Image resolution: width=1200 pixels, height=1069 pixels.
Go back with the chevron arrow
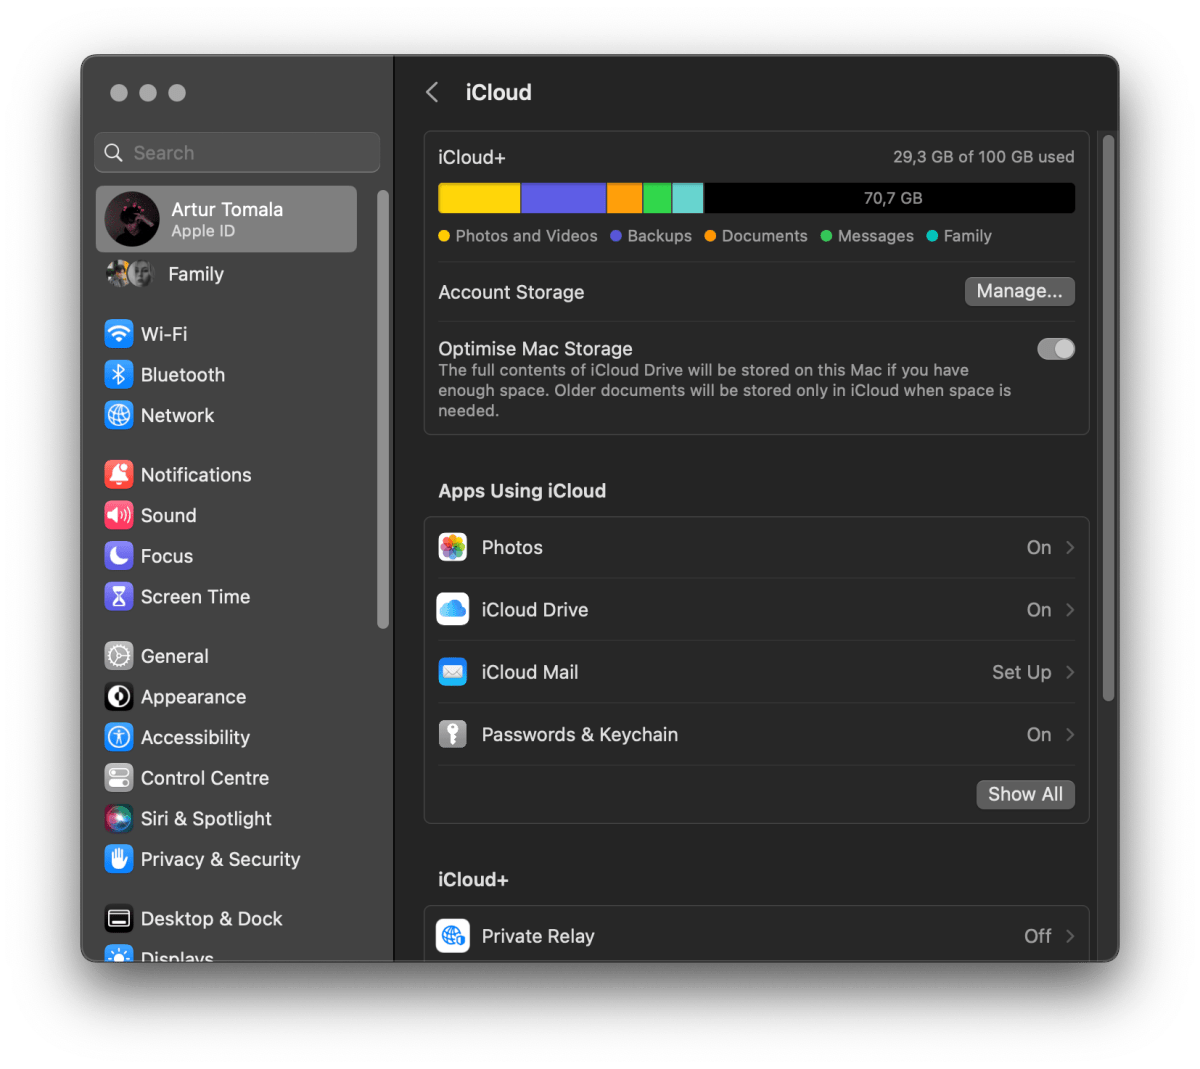pos(432,92)
